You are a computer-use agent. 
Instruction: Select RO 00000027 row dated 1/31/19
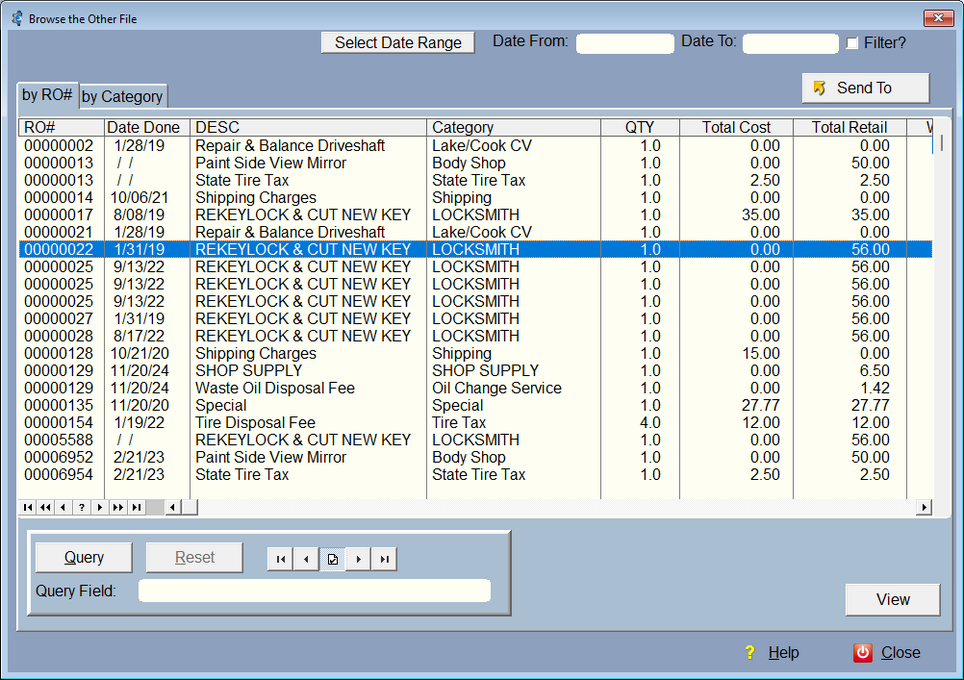476,318
